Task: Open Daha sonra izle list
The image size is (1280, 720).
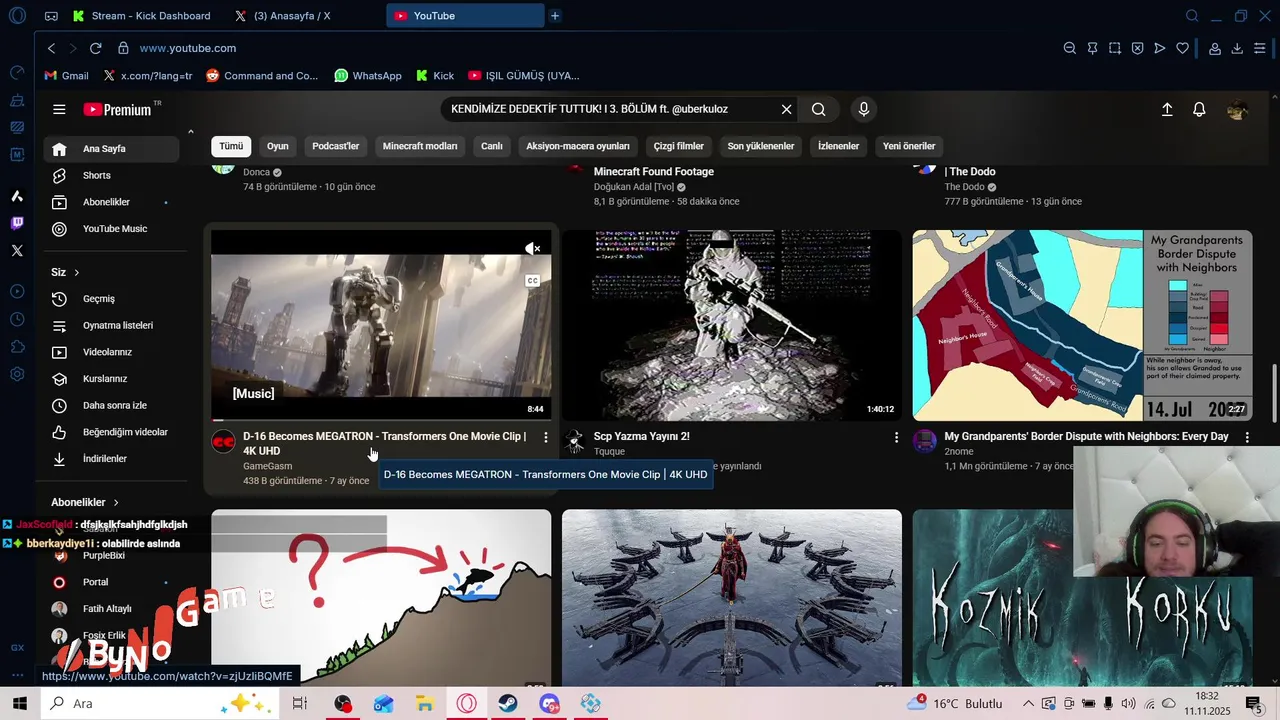Action: click(x=111, y=405)
